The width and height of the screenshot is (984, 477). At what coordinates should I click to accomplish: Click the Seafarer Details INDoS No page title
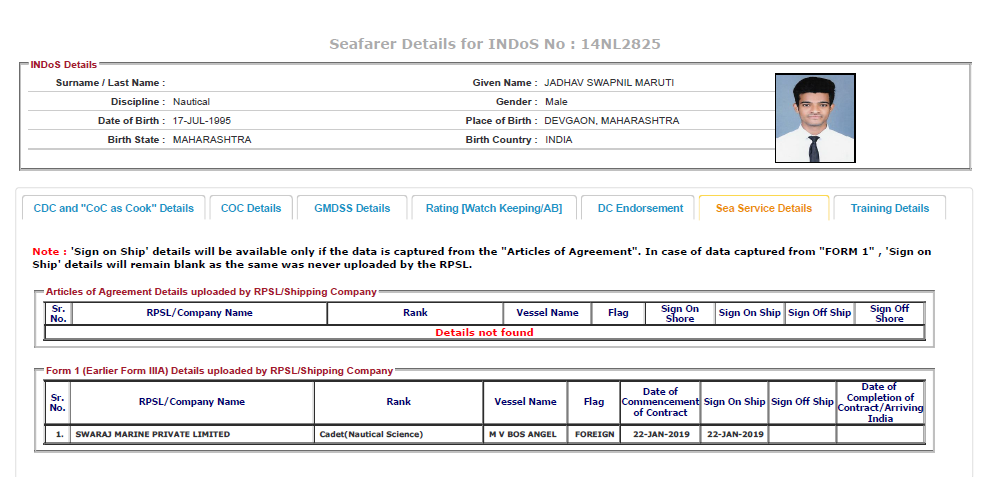[x=495, y=44]
